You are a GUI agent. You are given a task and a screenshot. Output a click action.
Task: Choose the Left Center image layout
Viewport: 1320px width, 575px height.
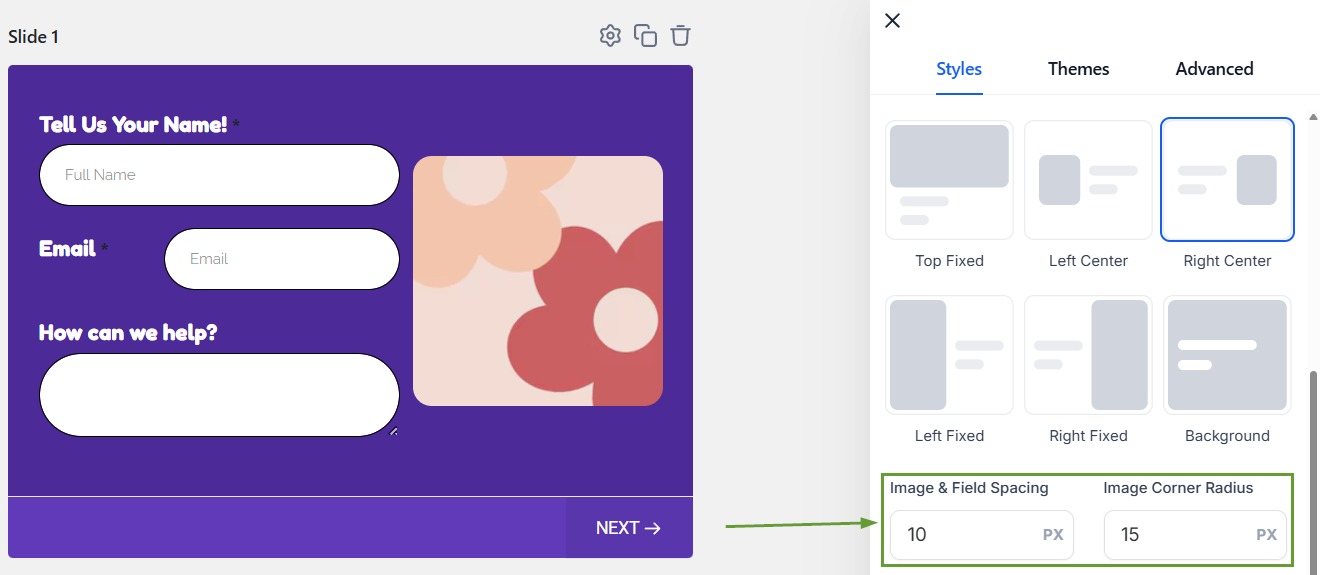(1088, 180)
